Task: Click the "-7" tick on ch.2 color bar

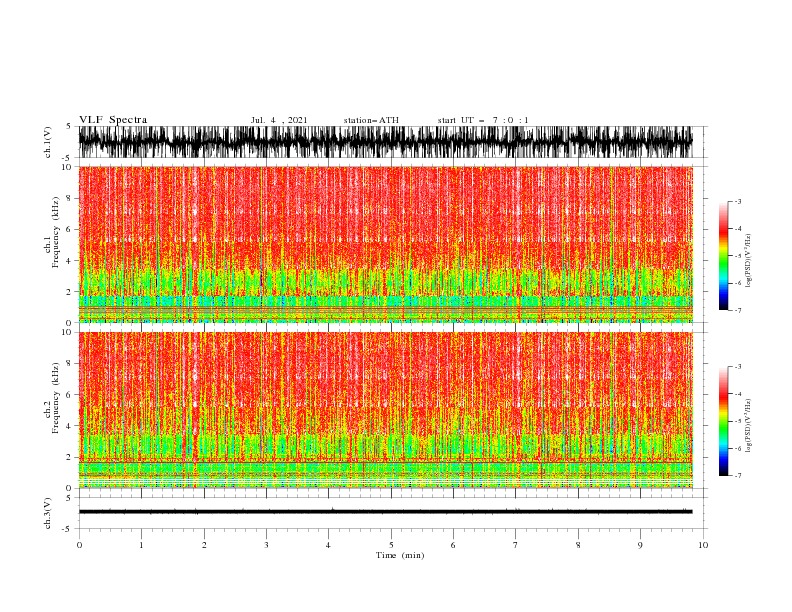Action: click(x=738, y=476)
